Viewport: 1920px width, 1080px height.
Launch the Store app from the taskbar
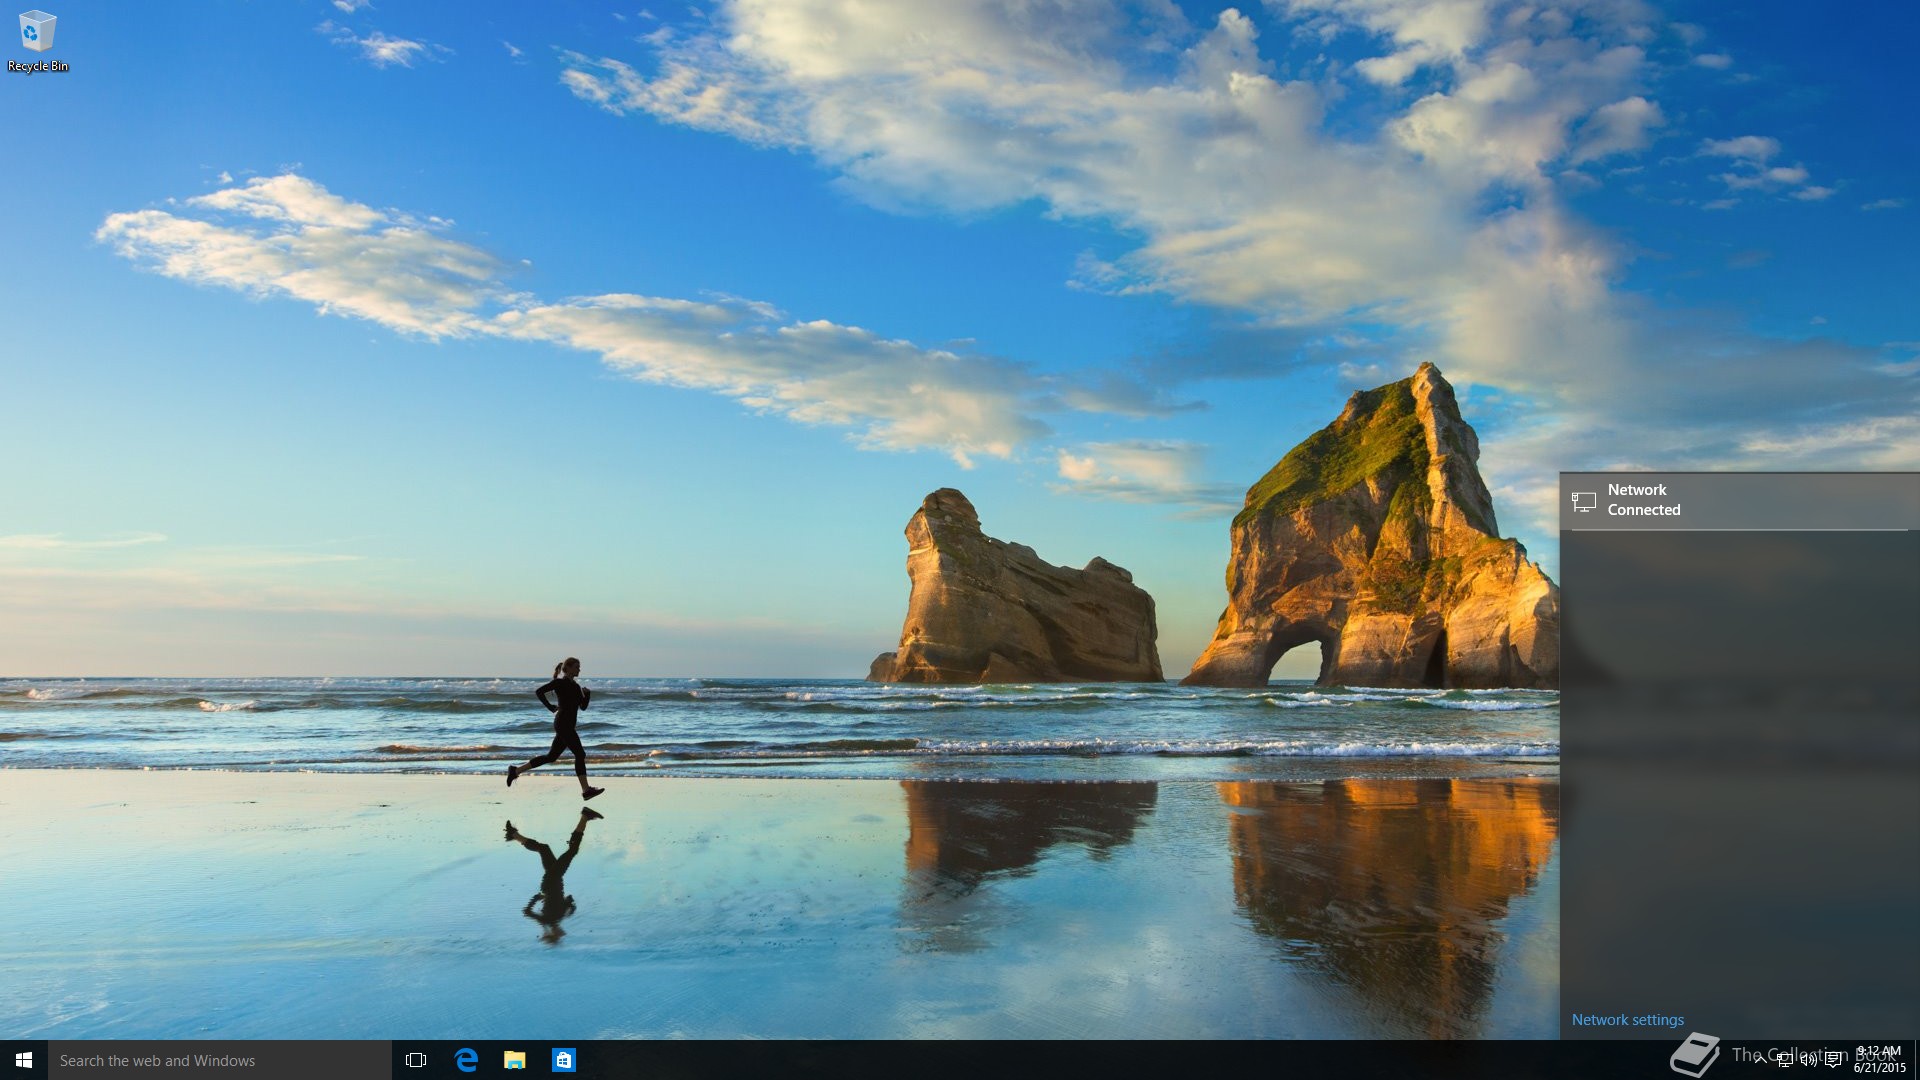click(564, 1060)
